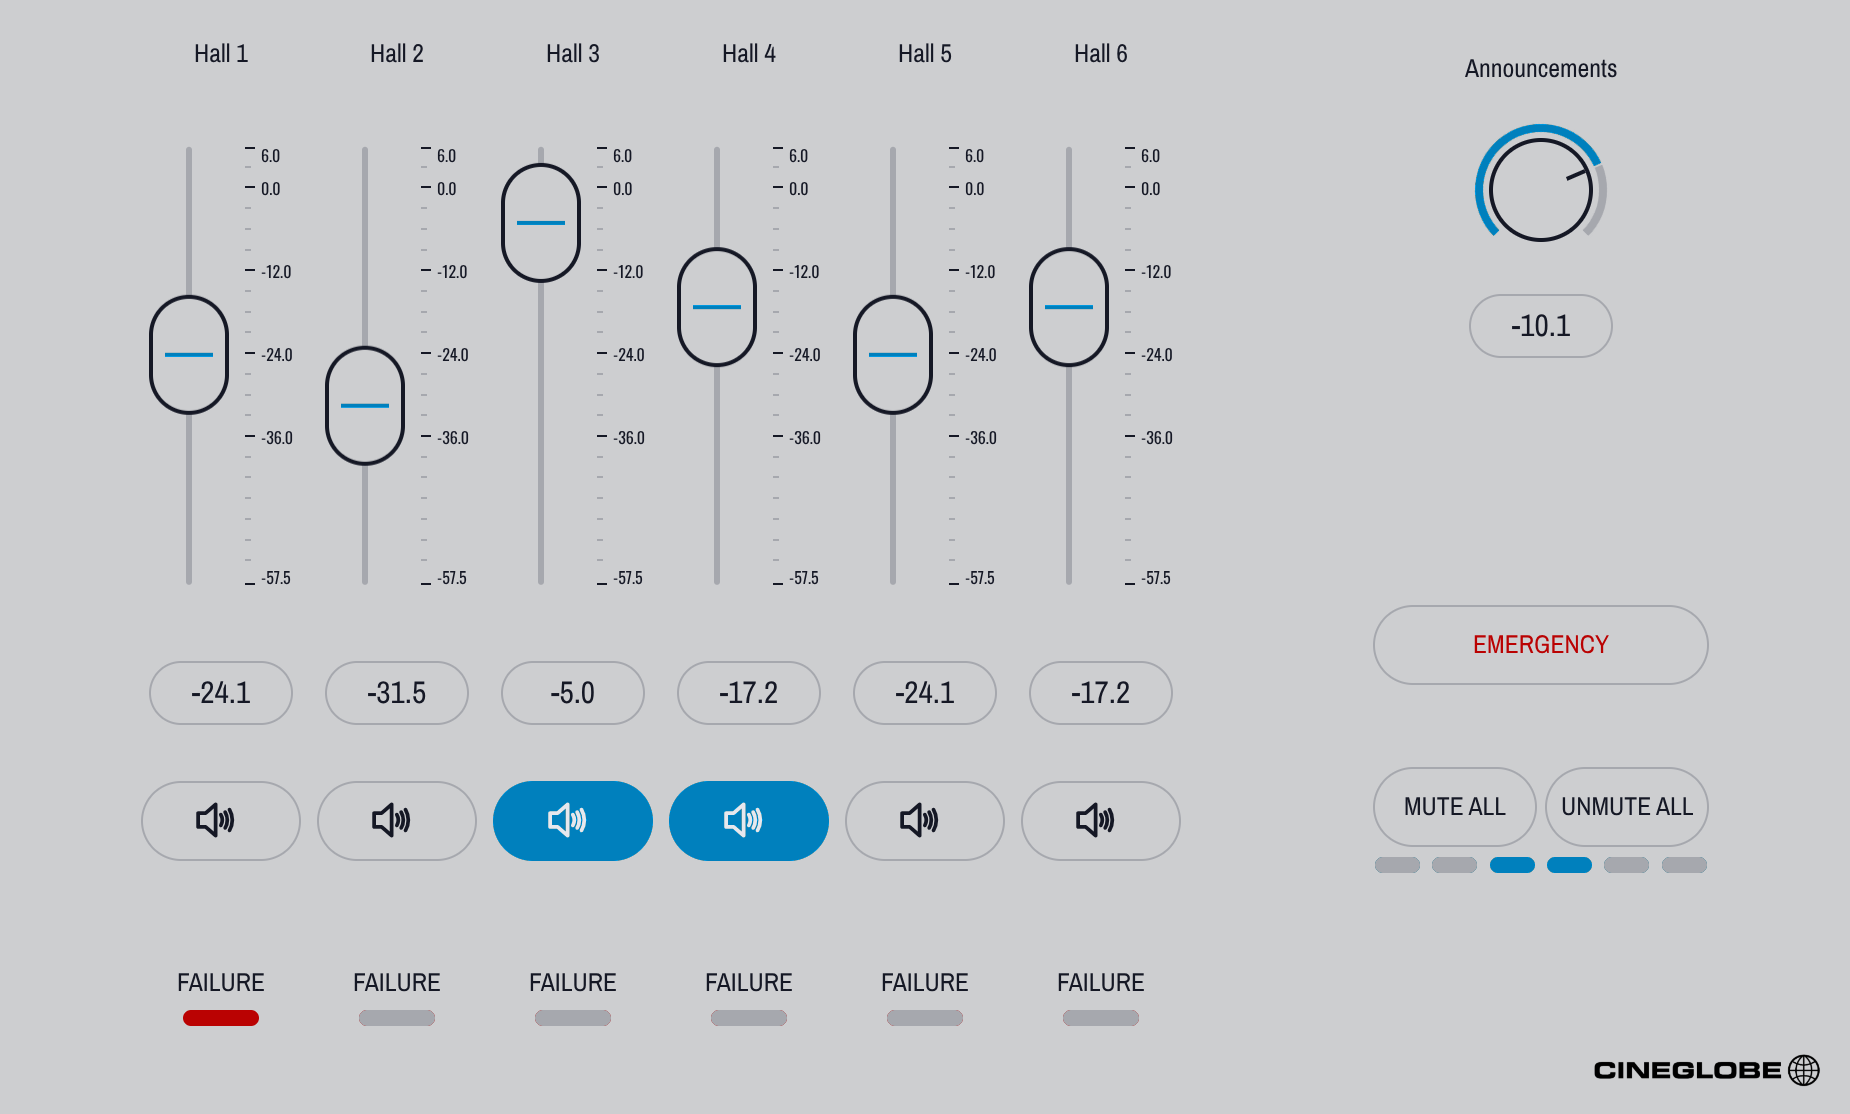Mute the Hall 5 speaker
1850x1114 pixels.
[x=924, y=821]
